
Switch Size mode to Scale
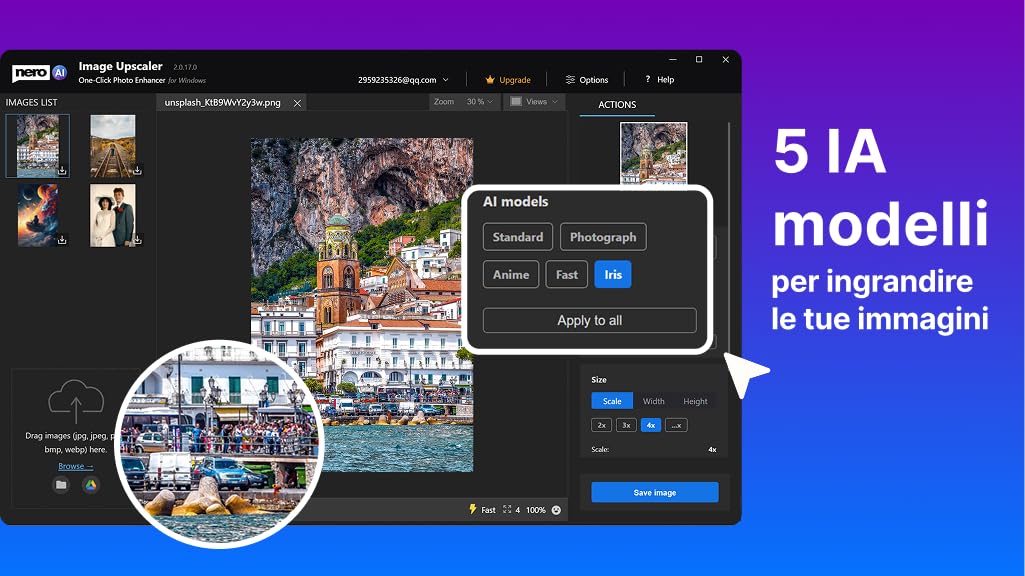tap(612, 401)
